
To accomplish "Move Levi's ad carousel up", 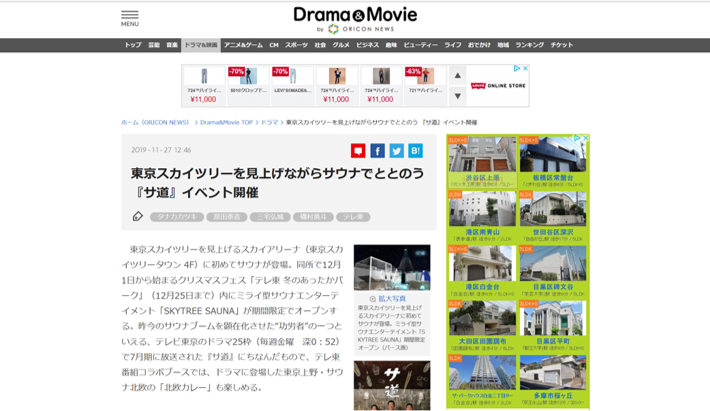I will coord(458,76).
